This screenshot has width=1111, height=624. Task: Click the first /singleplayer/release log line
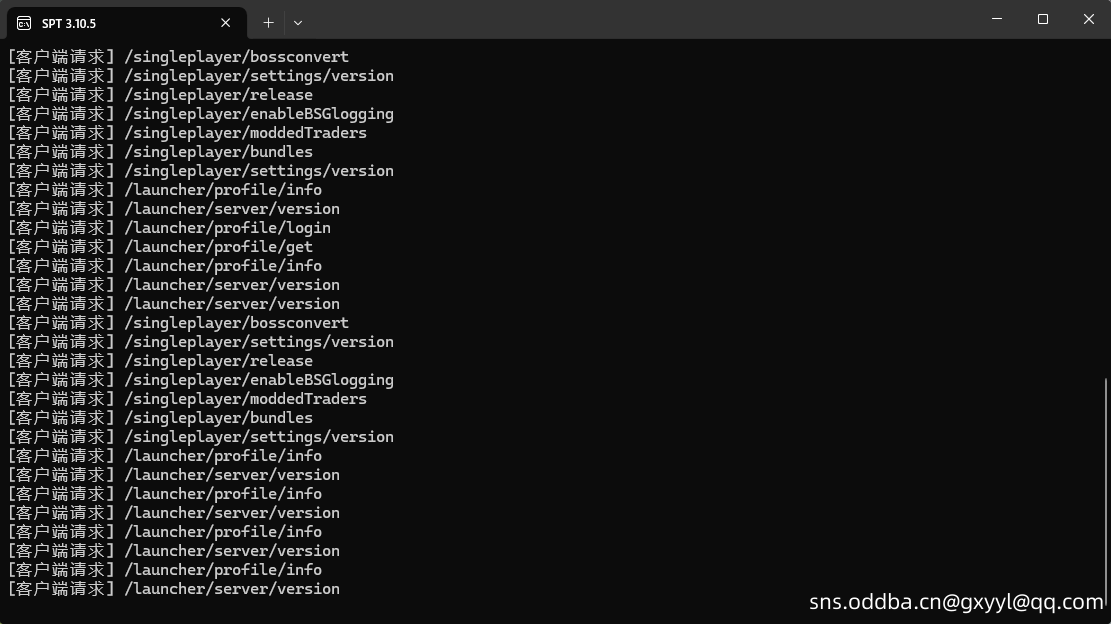160,94
